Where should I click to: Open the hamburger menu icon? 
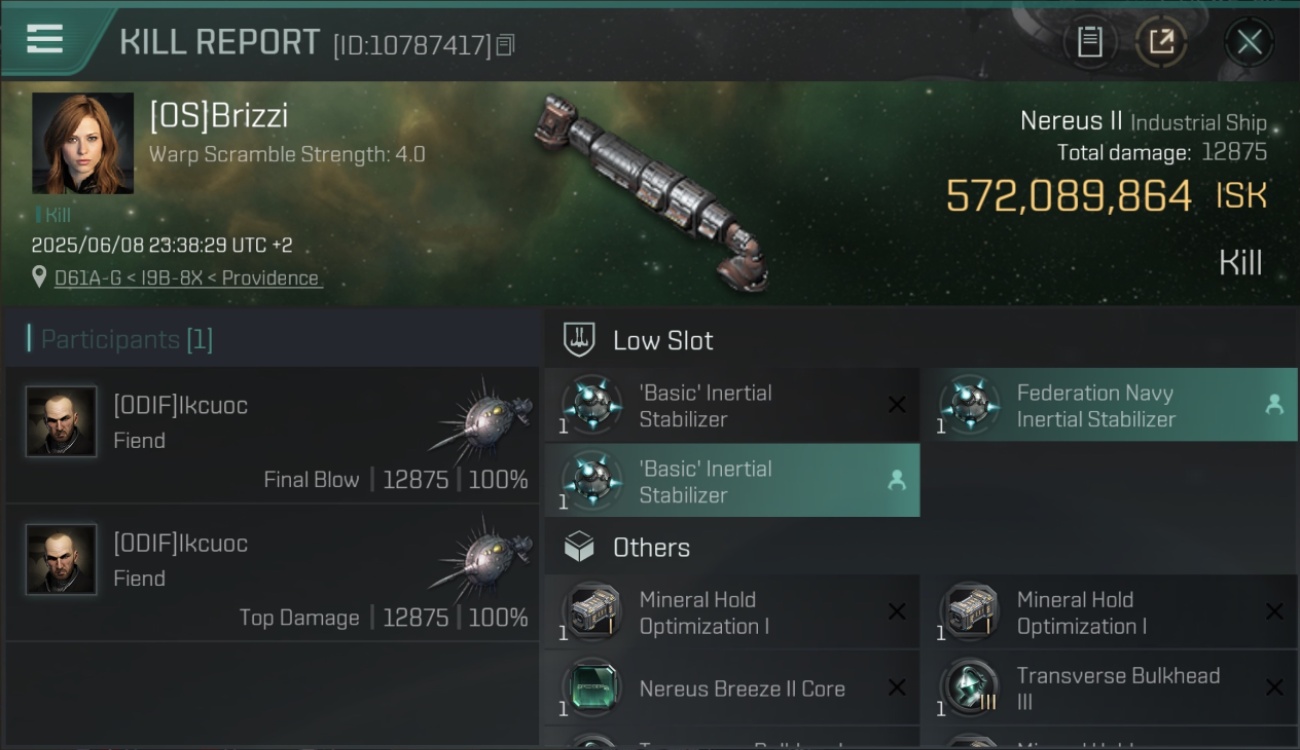click(x=45, y=39)
